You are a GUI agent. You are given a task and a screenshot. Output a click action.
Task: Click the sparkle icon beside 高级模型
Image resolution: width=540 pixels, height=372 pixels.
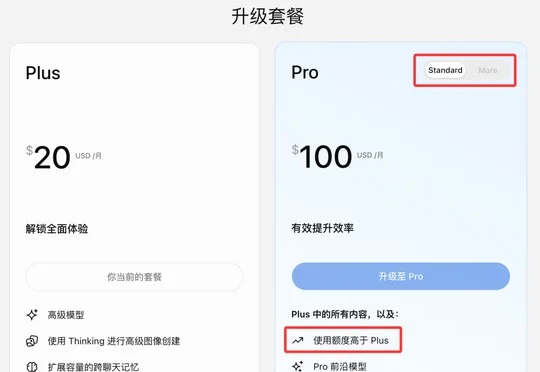pyautogui.click(x=32, y=315)
